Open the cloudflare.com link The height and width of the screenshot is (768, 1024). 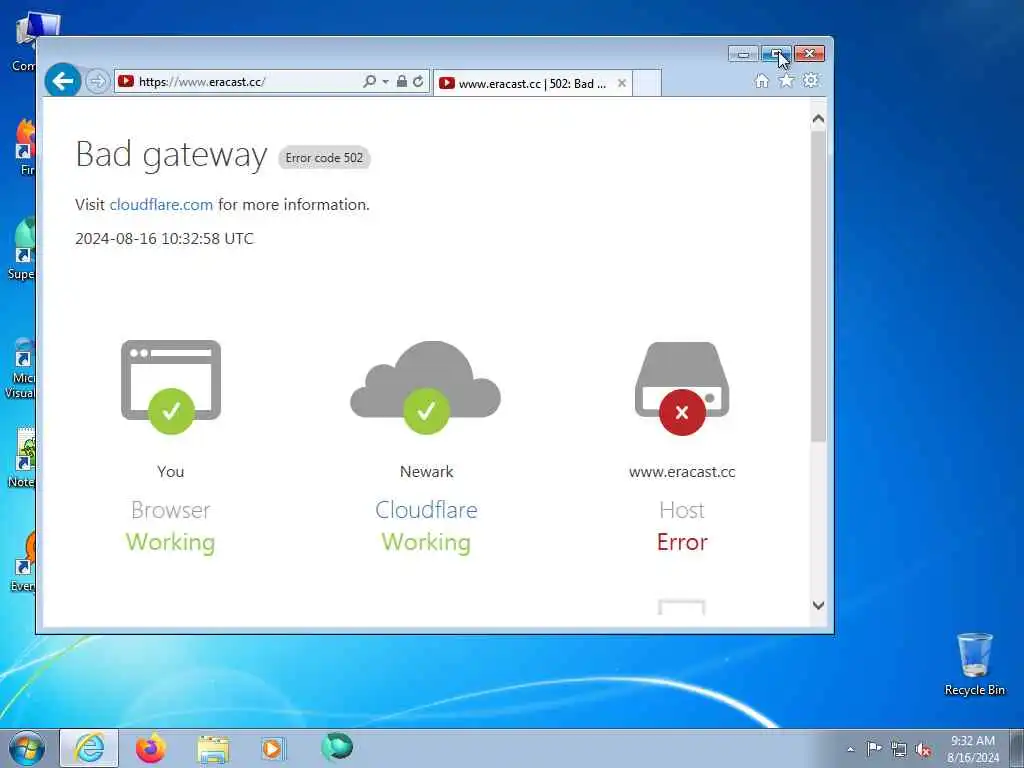pyautogui.click(x=161, y=204)
